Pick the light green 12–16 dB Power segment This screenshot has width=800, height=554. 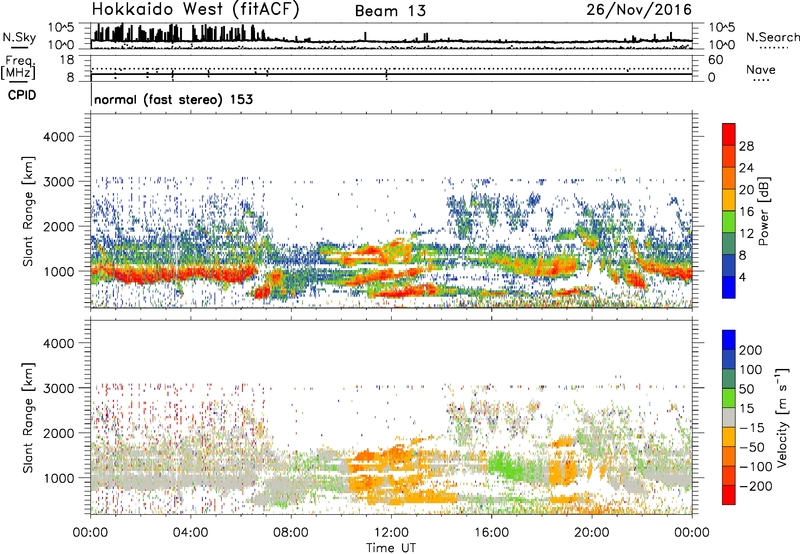click(729, 221)
